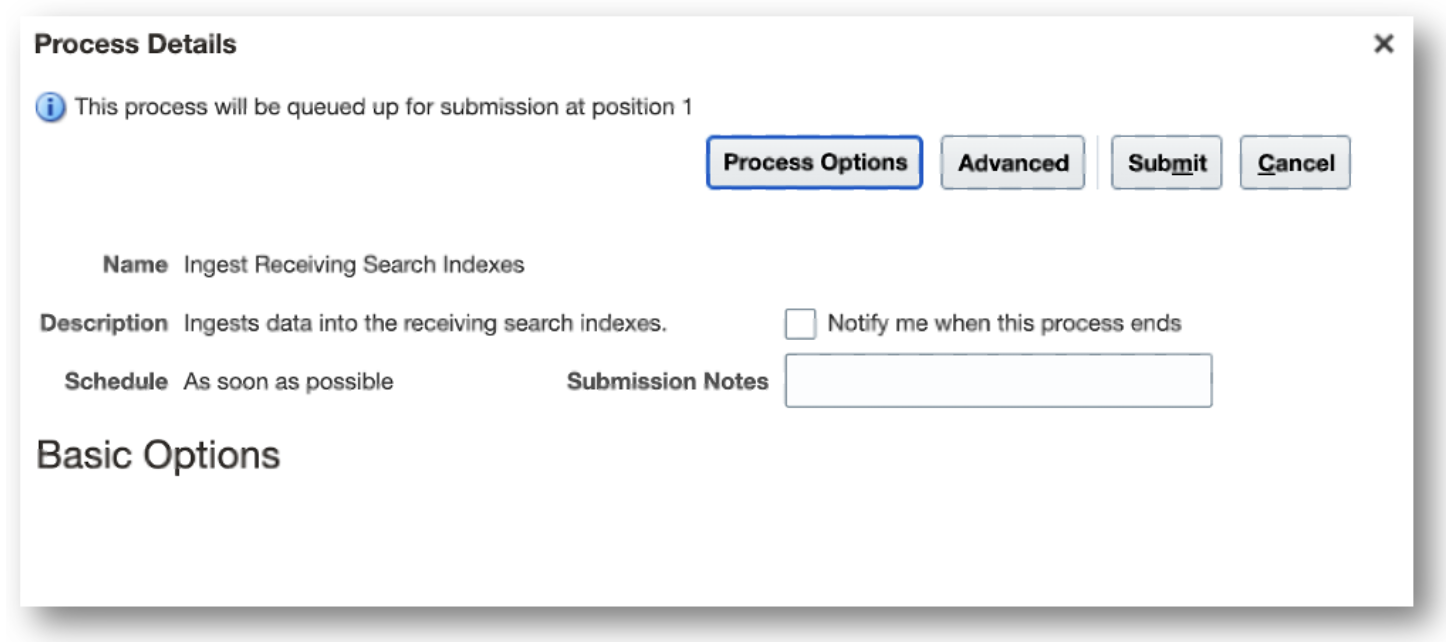Viewport: 1446px width, 644px height.
Task: Click the 'Notify me when this process ends' label
Action: click(x=1004, y=324)
